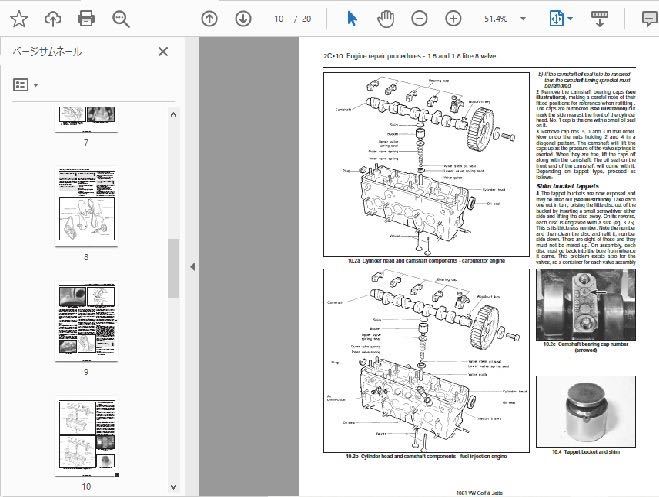Select the page 8 thumbnail
Screen dimensions: 659x497
pos(86,207)
